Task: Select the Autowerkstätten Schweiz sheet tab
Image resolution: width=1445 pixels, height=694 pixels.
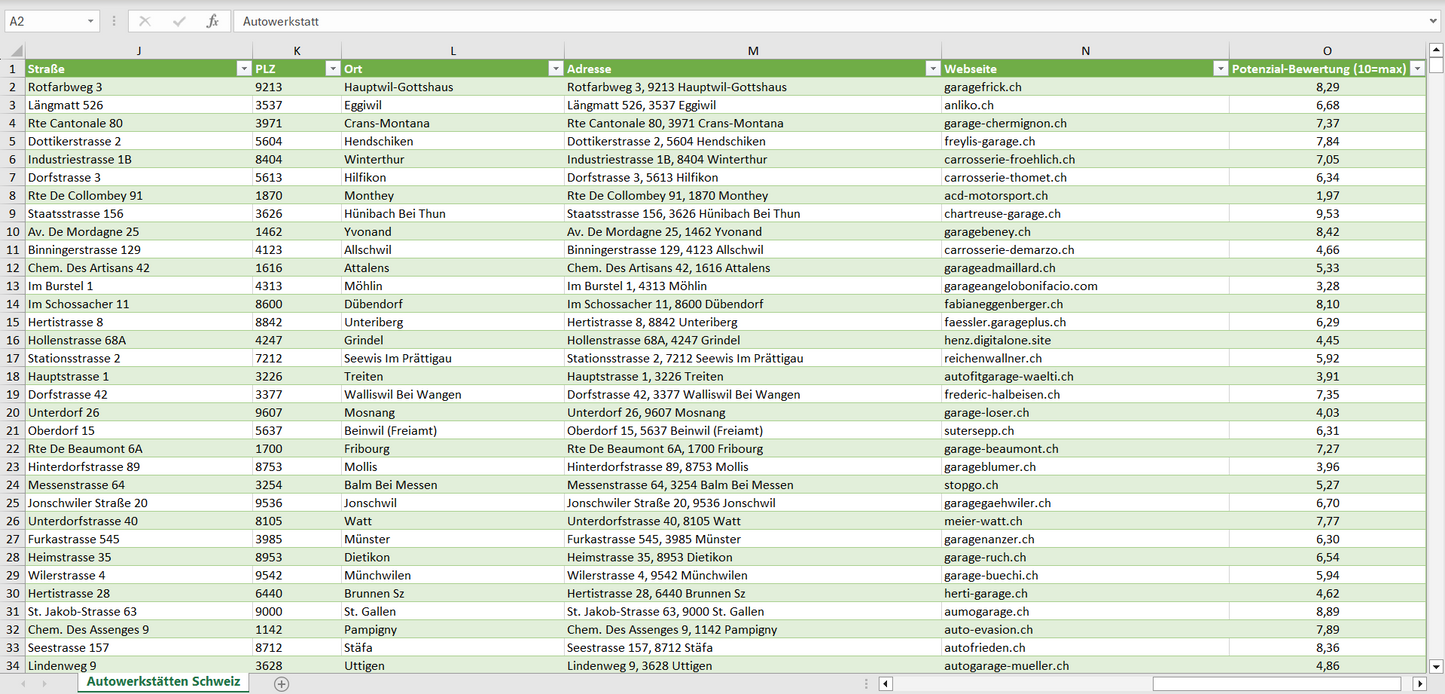Action: point(163,682)
